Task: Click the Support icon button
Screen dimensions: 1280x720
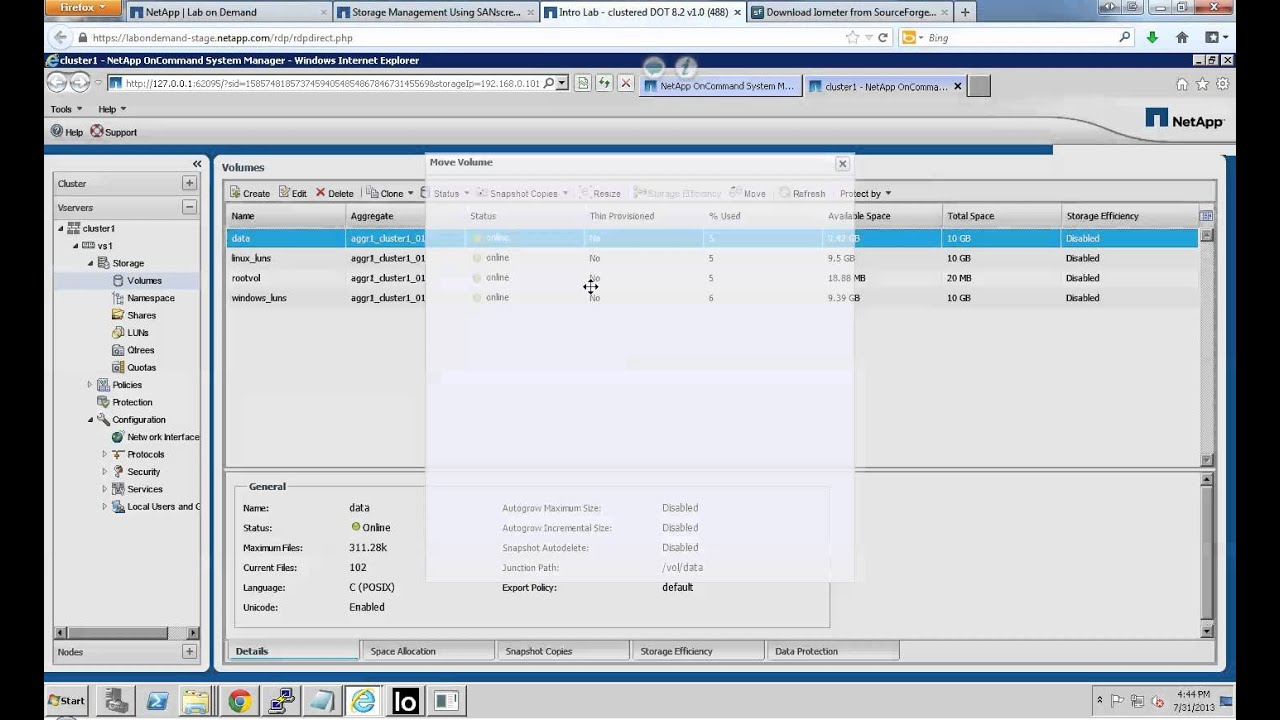Action: (x=113, y=132)
